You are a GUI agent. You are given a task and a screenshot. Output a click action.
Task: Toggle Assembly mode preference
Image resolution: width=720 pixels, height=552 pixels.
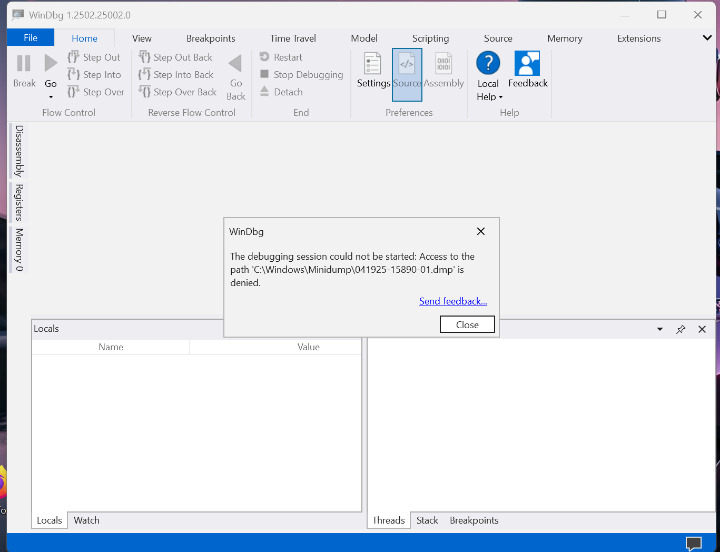[x=444, y=70]
